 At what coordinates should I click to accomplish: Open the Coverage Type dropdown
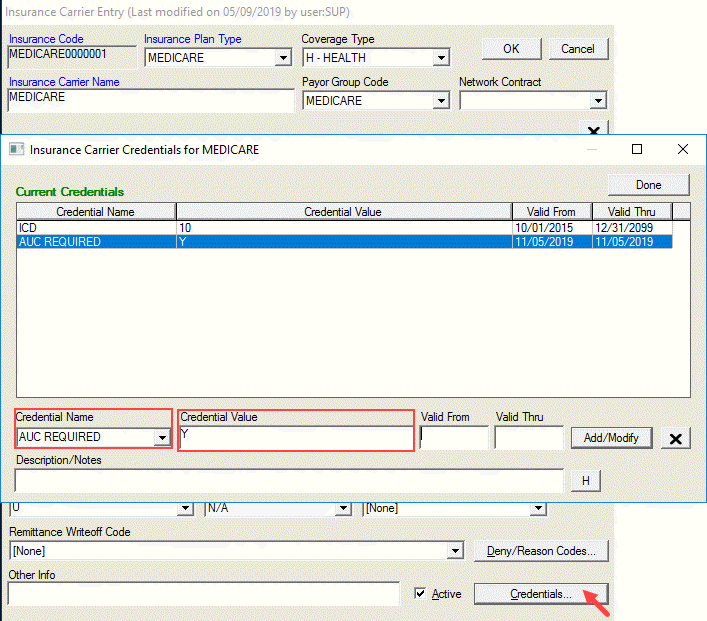pos(441,58)
